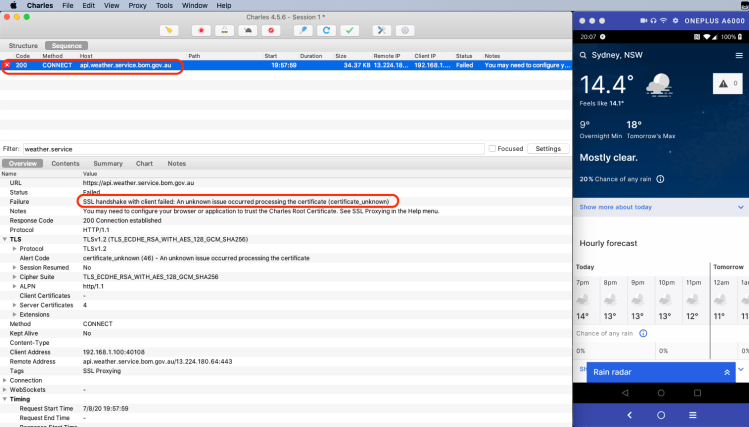Toggle the turtle Throttling icon
This screenshot has width=749, height=427.
pyautogui.click(x=248, y=31)
